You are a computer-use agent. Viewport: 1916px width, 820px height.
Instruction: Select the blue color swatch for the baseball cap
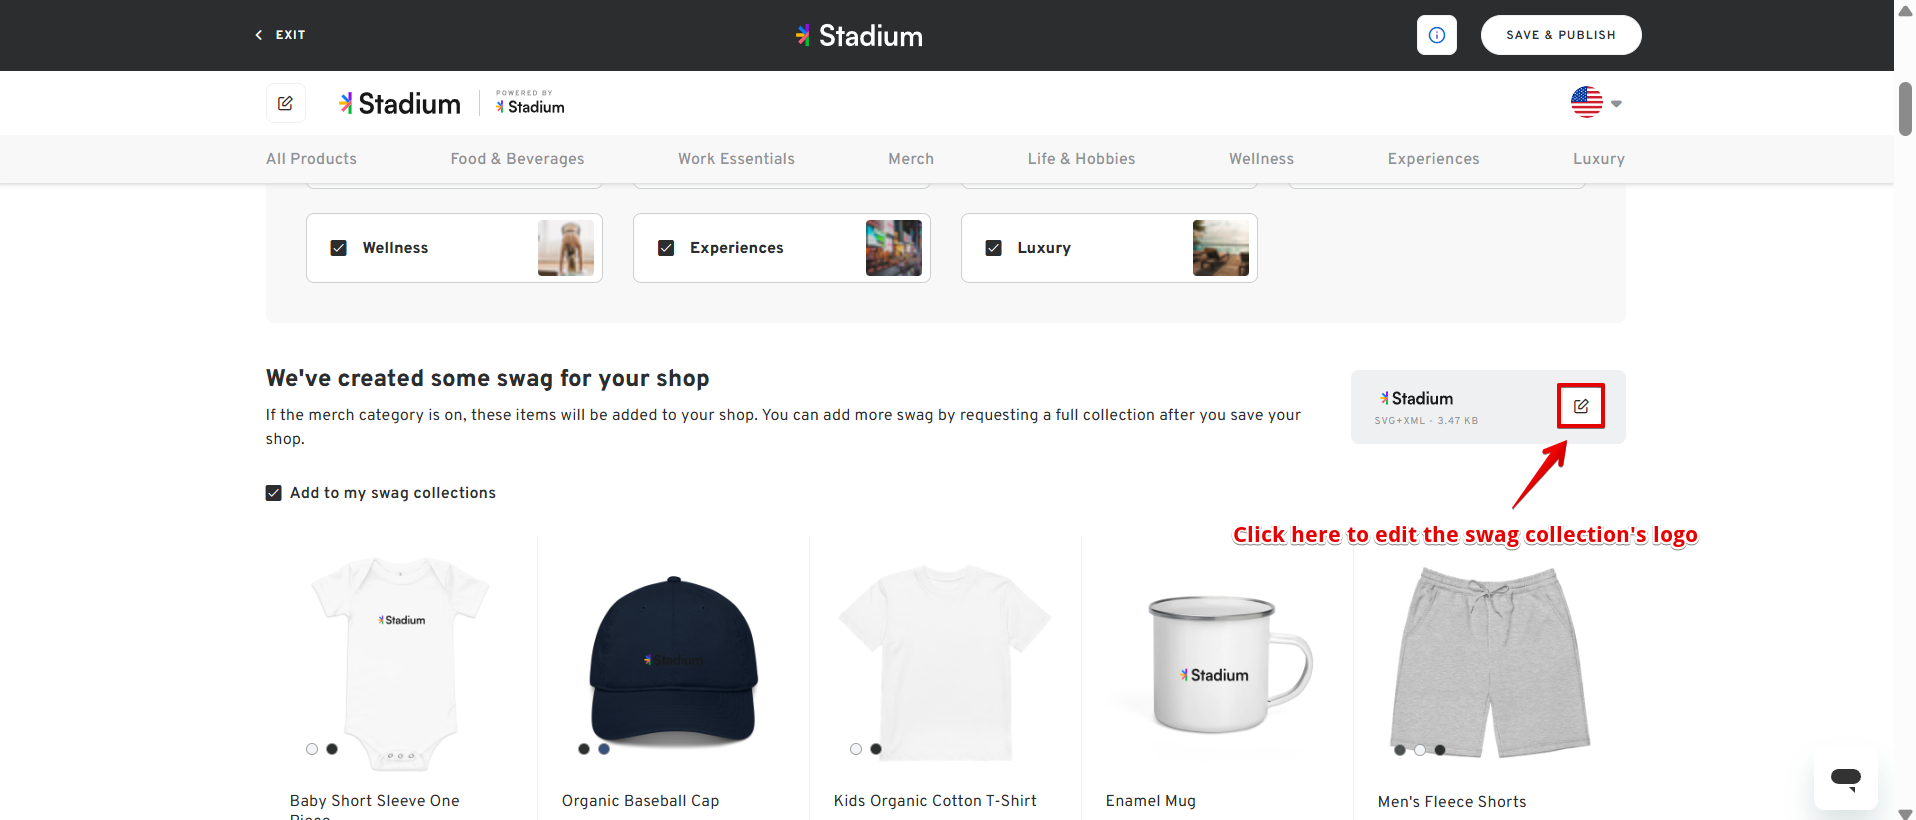click(604, 749)
